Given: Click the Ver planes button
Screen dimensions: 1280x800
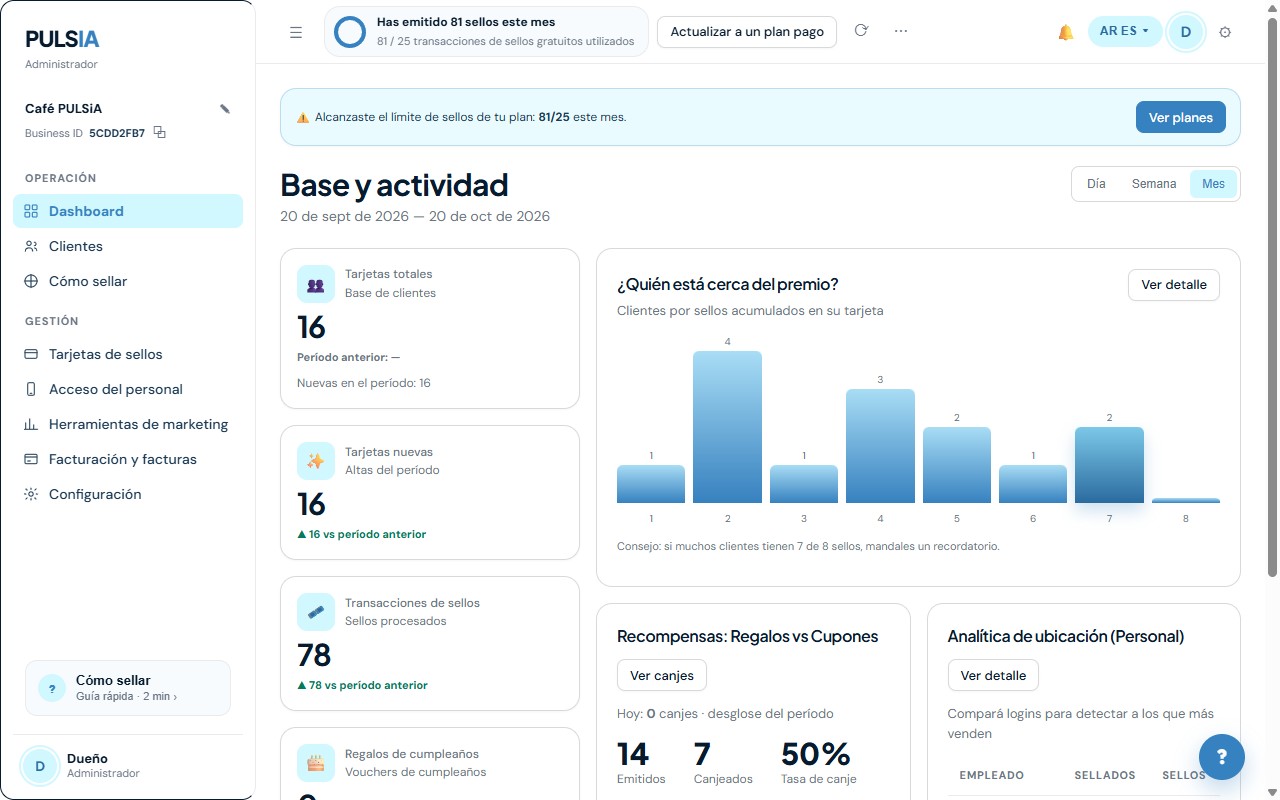Looking at the screenshot, I should click(1180, 117).
